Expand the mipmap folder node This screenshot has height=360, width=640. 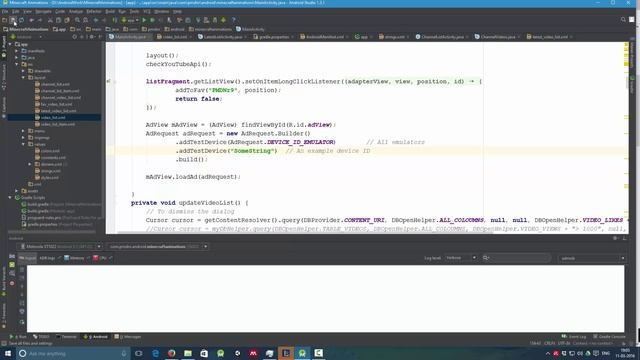23,138
